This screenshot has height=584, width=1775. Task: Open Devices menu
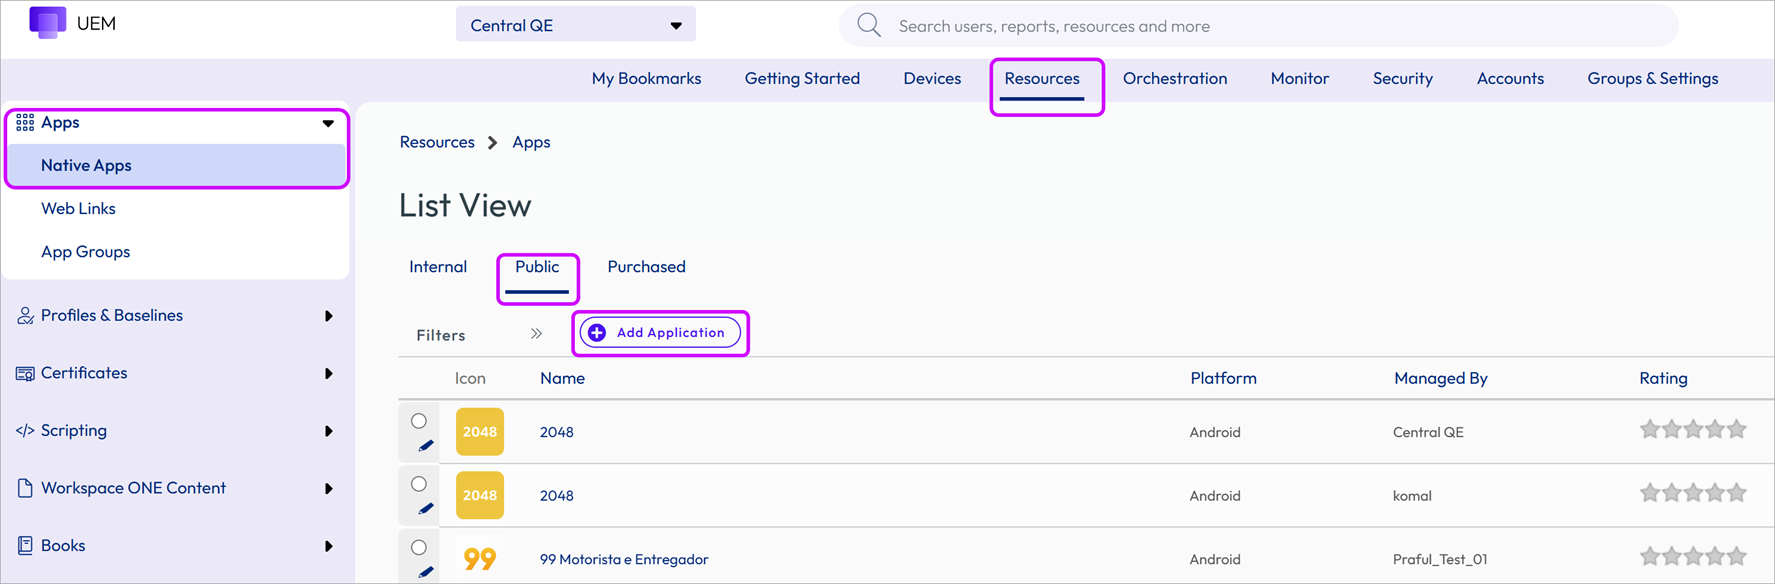(932, 78)
